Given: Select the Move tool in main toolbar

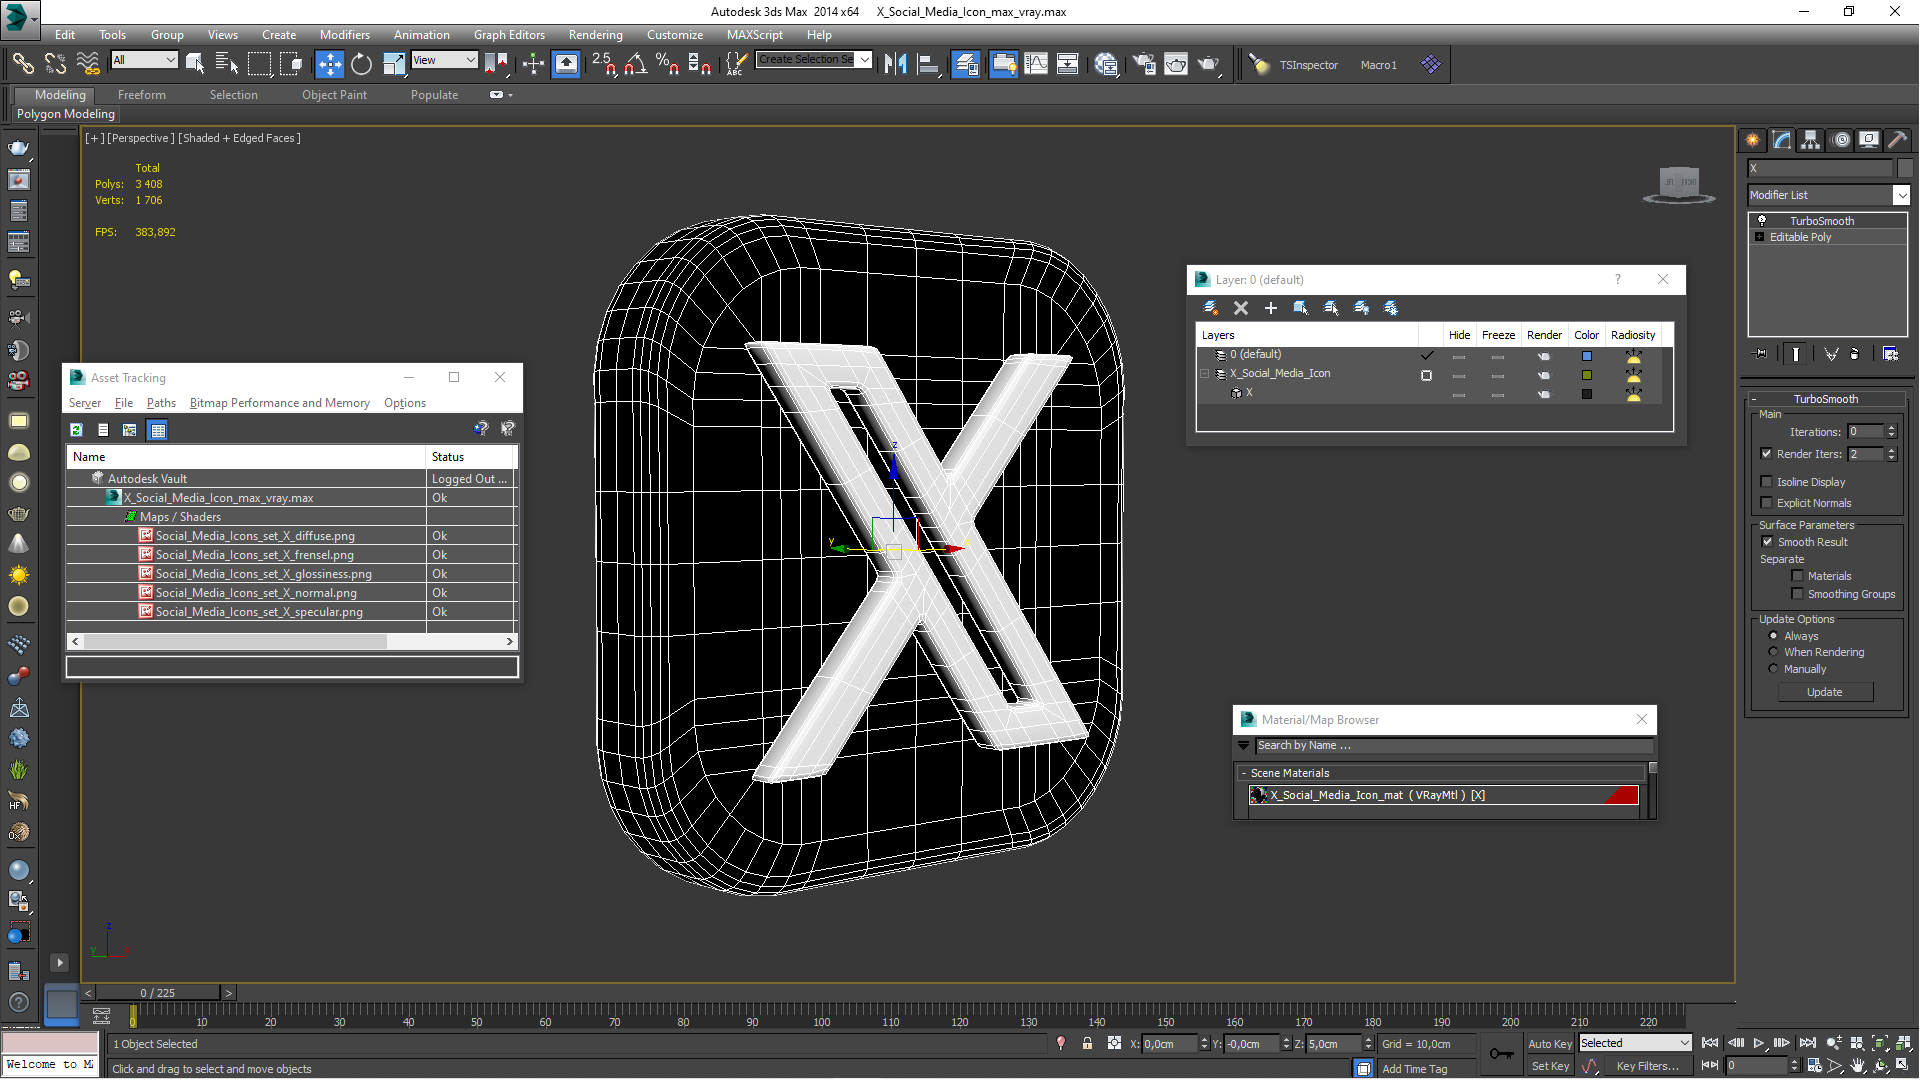Looking at the screenshot, I should (329, 65).
